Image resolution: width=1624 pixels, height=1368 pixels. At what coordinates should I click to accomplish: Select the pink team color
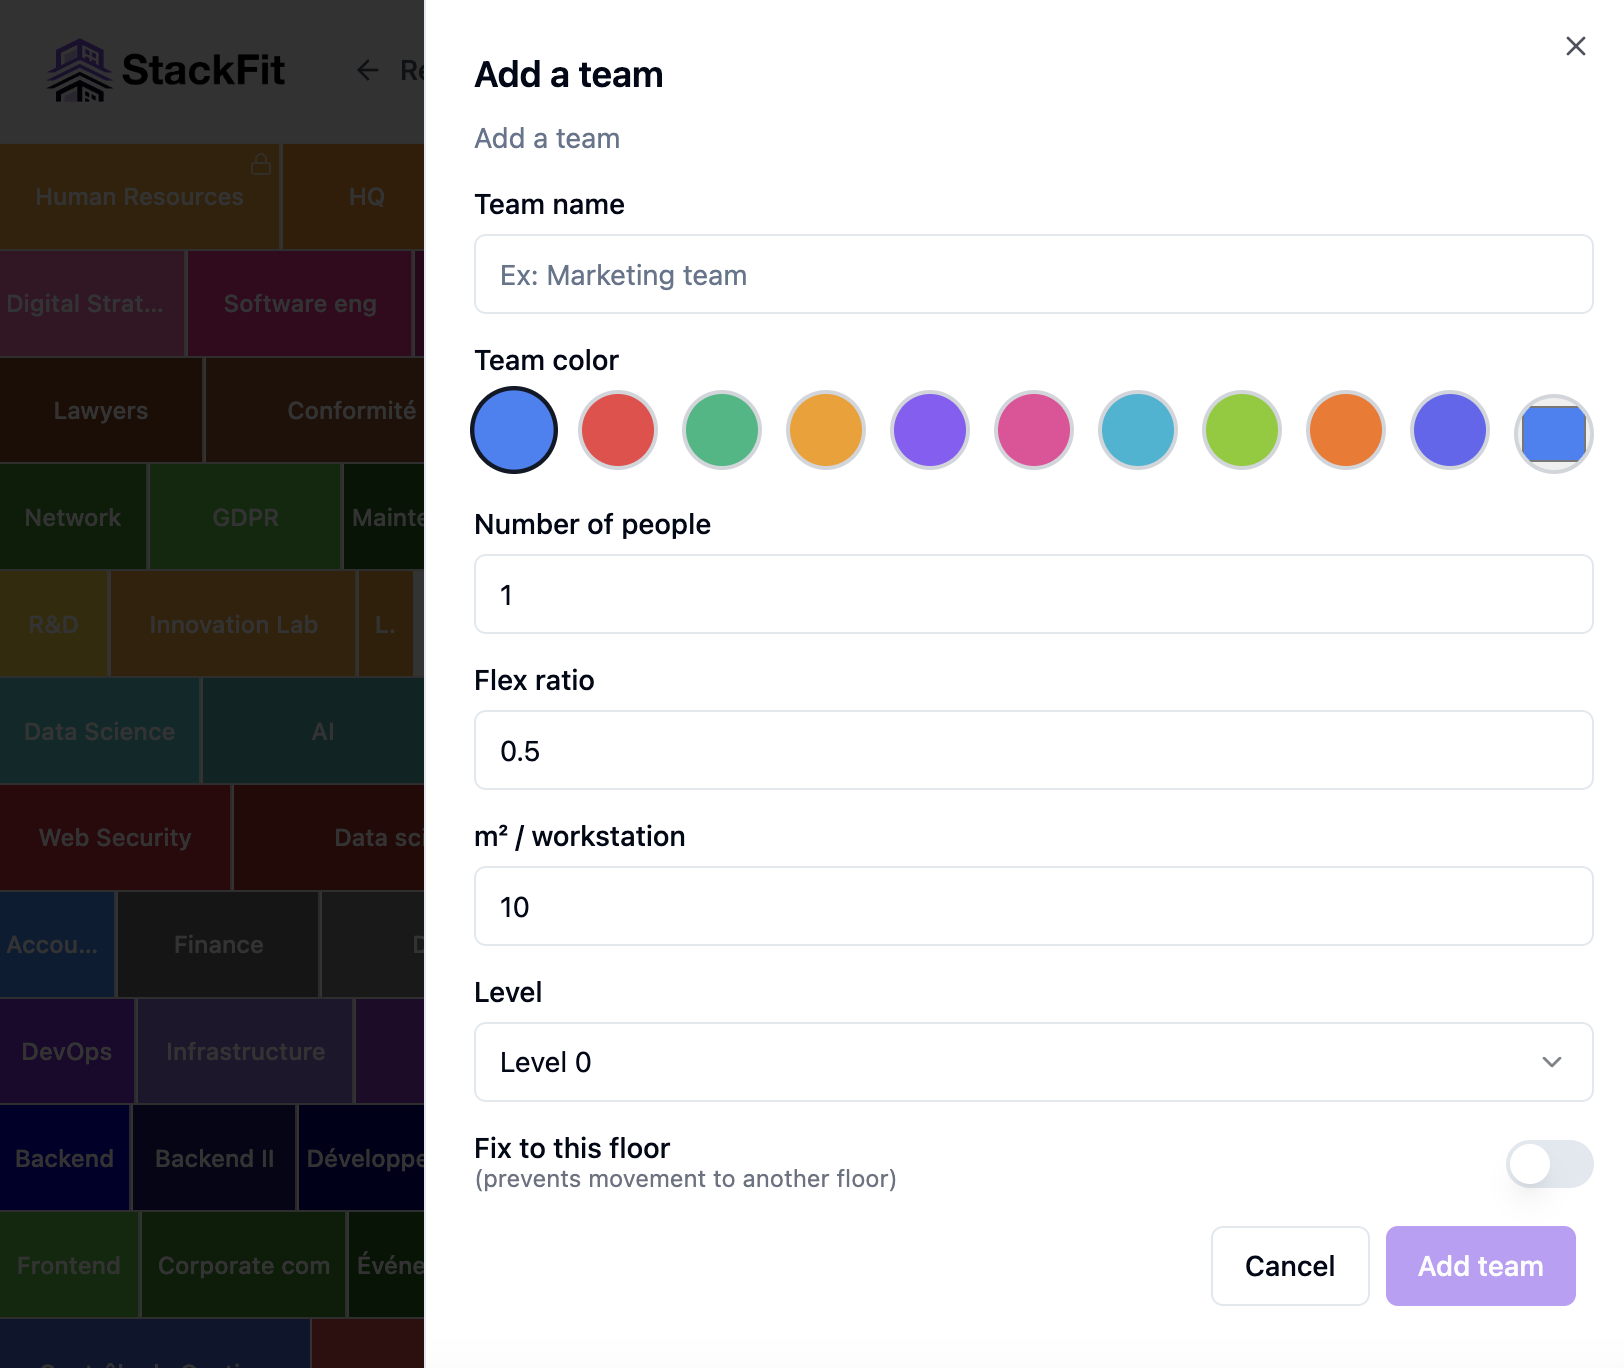click(1034, 430)
